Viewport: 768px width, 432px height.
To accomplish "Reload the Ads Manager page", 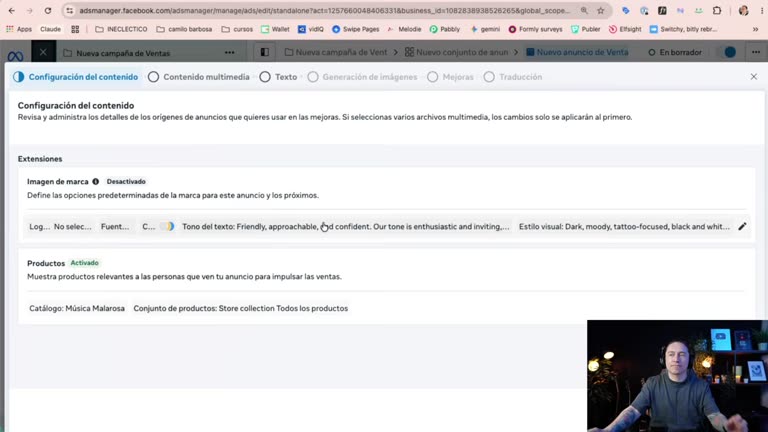I will pos(48,10).
